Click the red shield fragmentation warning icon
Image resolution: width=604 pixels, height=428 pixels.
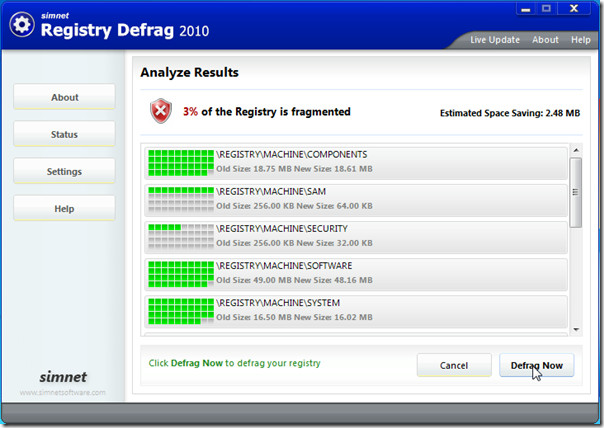(x=161, y=111)
